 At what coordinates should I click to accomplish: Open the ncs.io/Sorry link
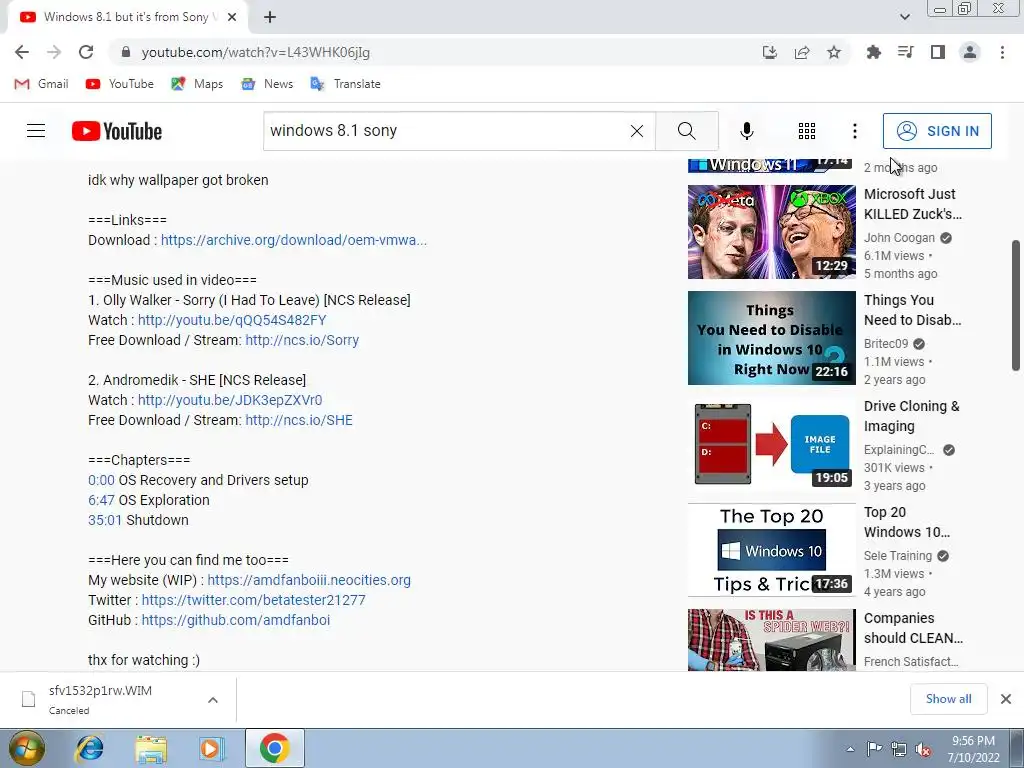pos(302,340)
